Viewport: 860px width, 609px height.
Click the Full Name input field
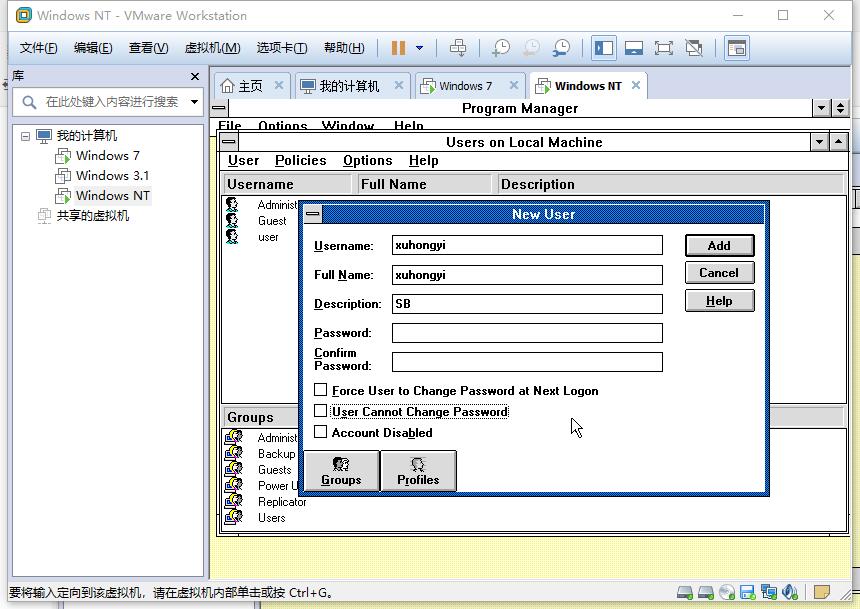[527, 275]
